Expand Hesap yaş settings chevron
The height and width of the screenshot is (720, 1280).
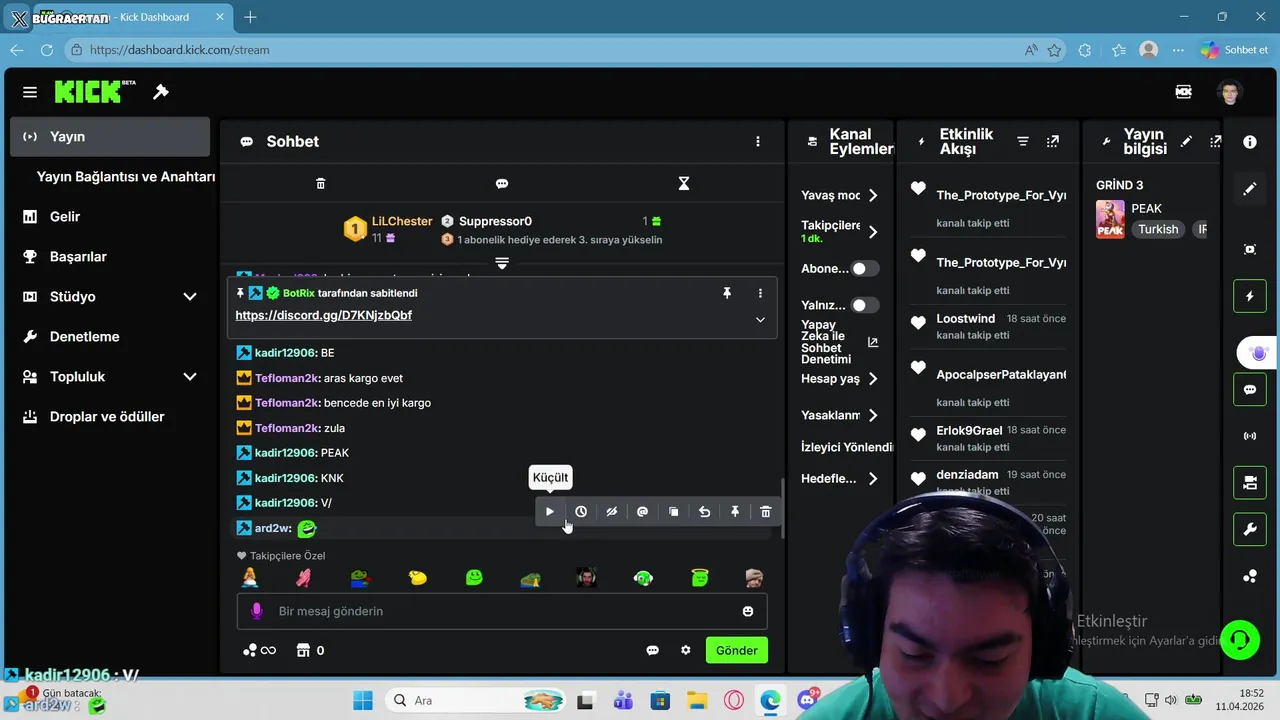coord(873,379)
